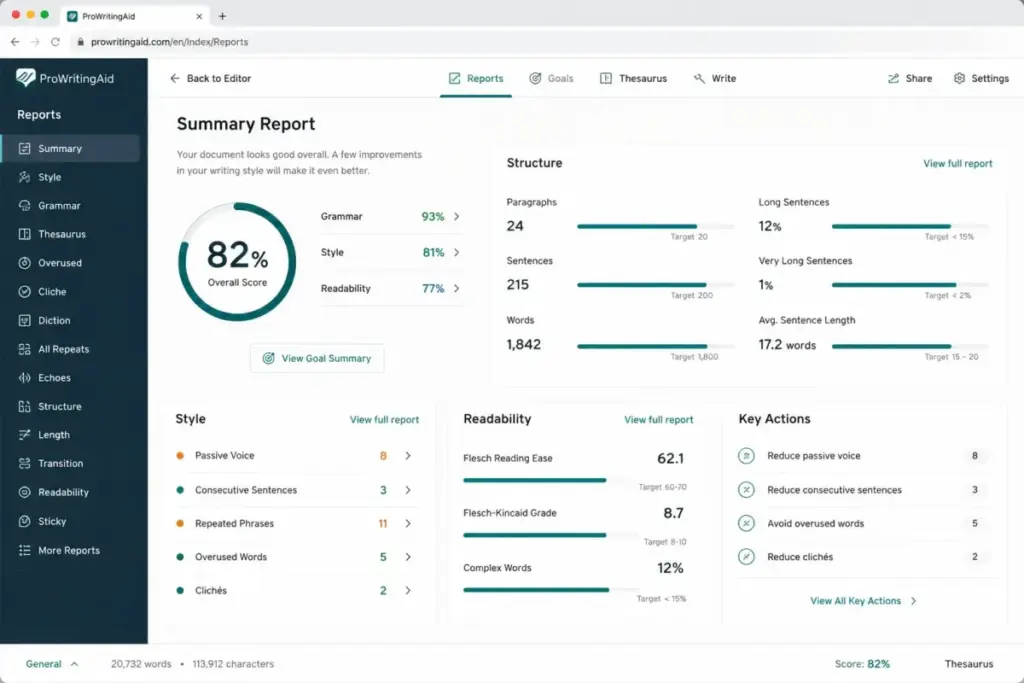Image resolution: width=1024 pixels, height=683 pixels.
Task: Open the Echoes report sidebar icon
Action: coord(24,377)
